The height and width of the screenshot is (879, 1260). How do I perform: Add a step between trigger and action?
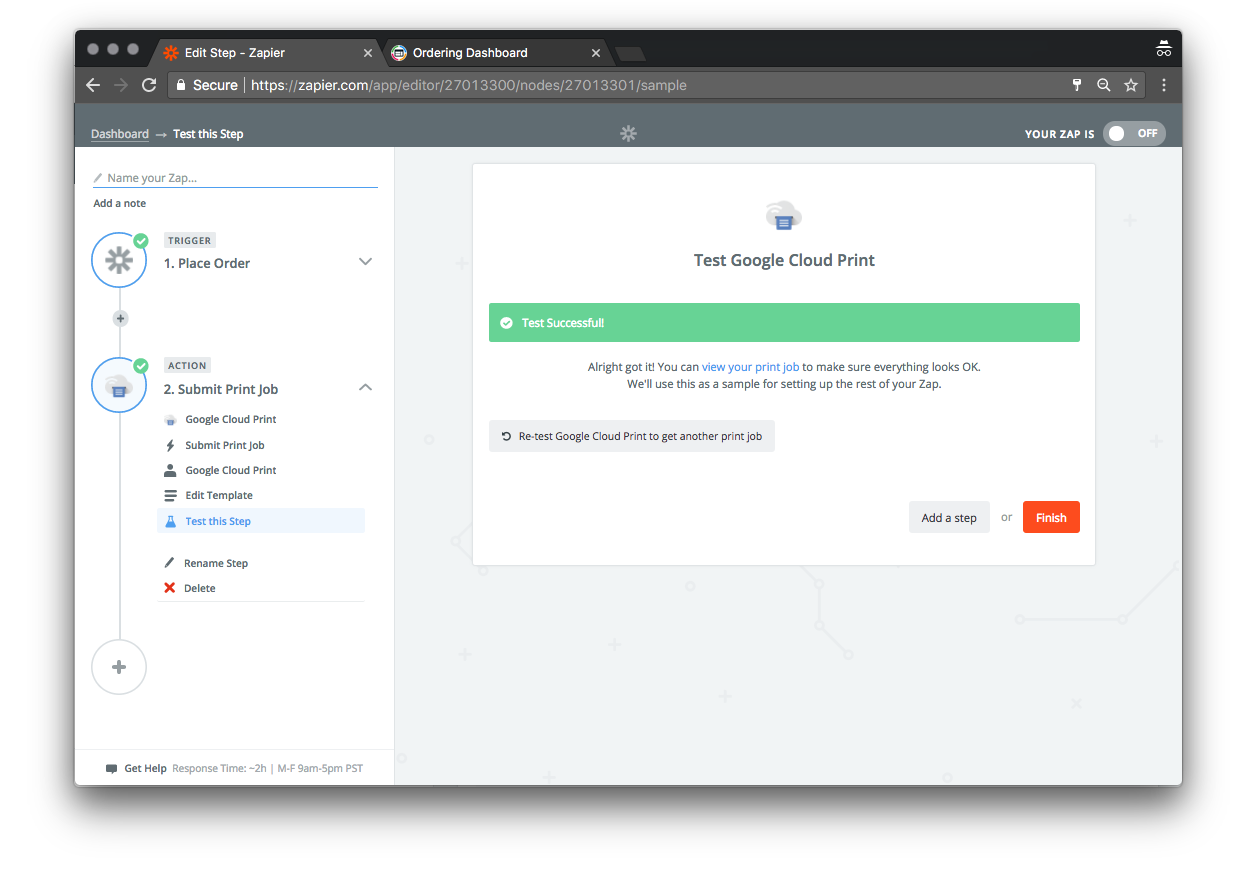point(120,319)
